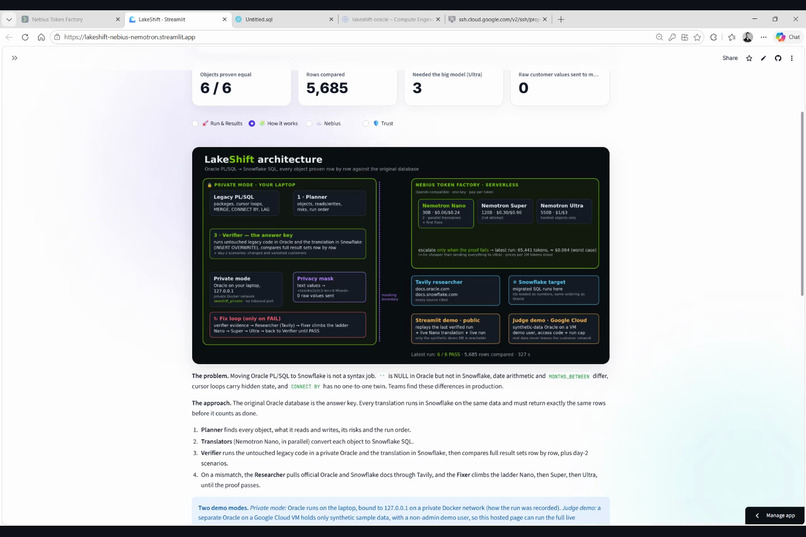Select the Run & Results radio option

click(x=217, y=123)
